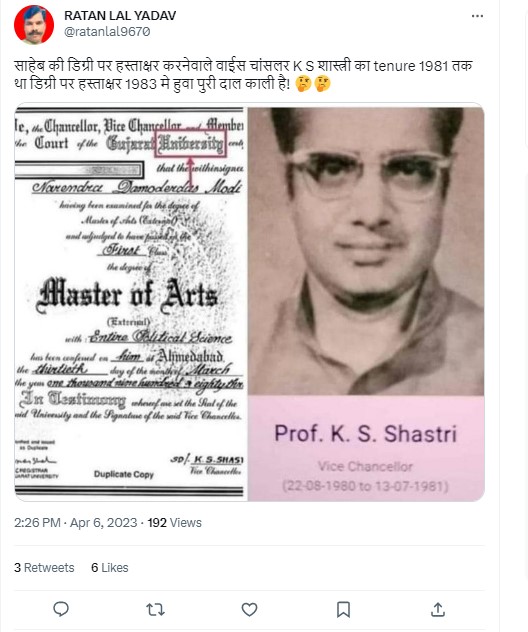Viewport: 528px width, 632px height.
Task: Click the Duplicate Copy label on certificate
Action: (x=124, y=474)
